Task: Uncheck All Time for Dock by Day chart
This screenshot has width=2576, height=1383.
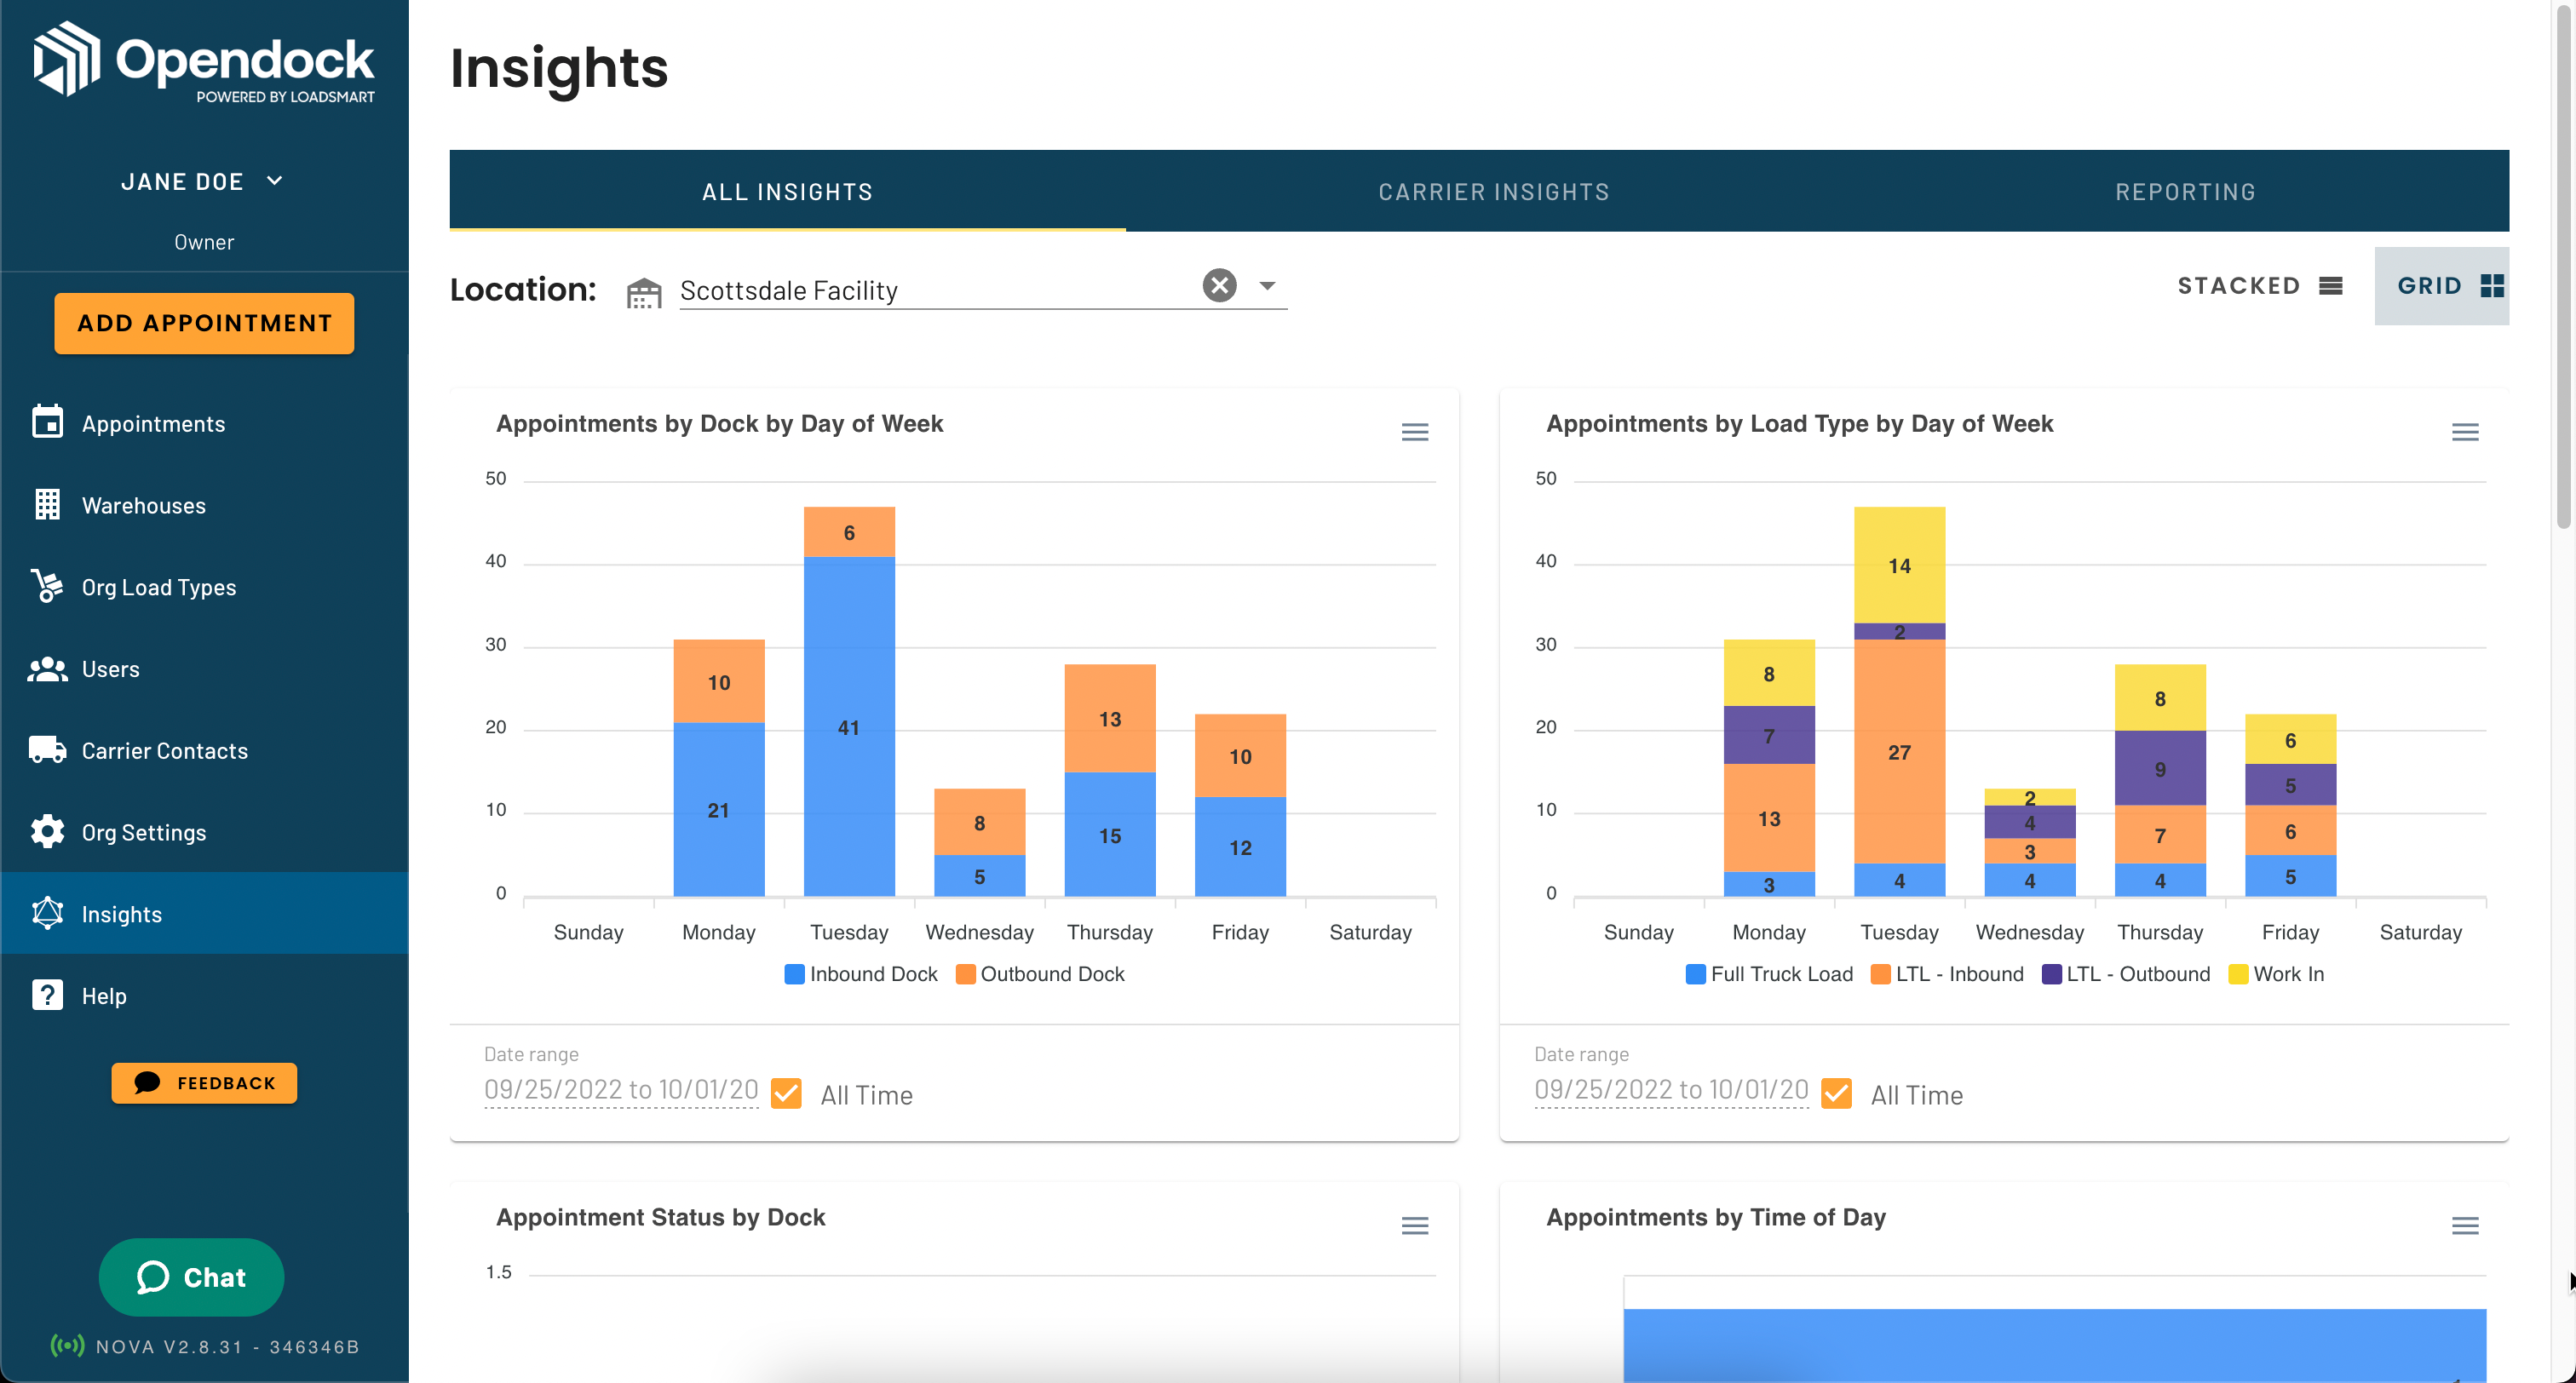Action: (787, 1094)
